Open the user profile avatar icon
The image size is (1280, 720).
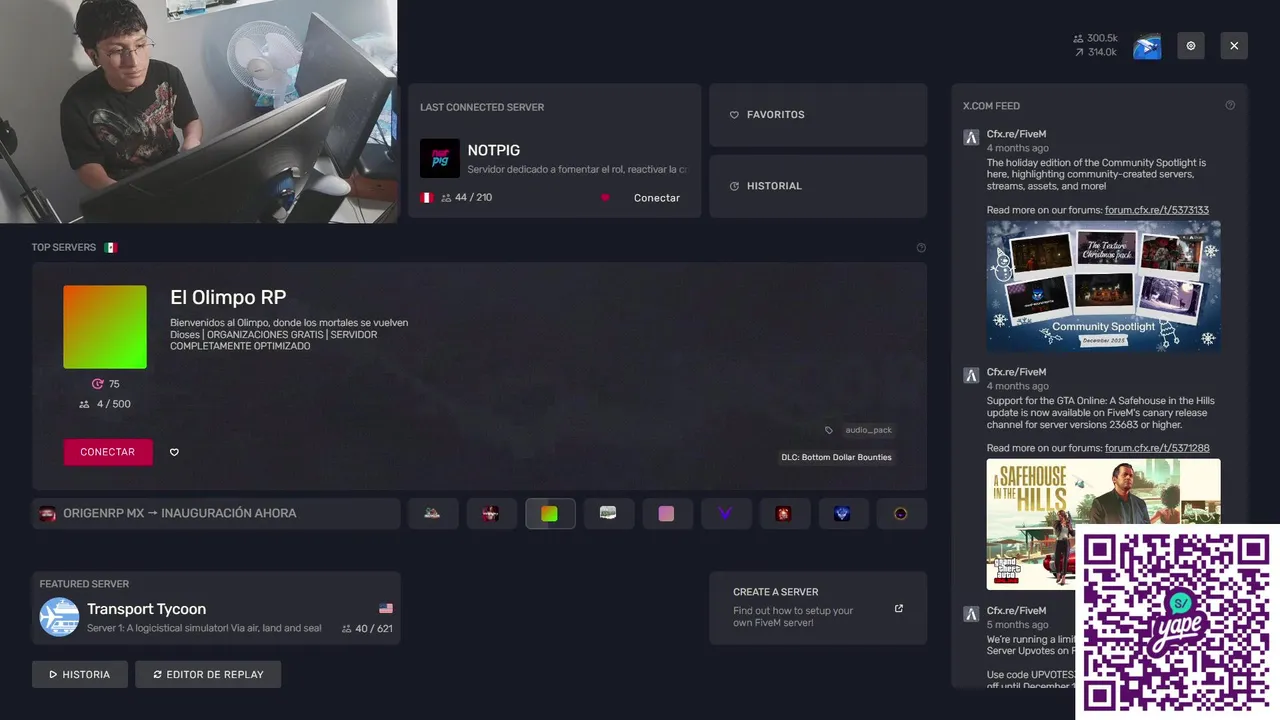click(x=1147, y=46)
